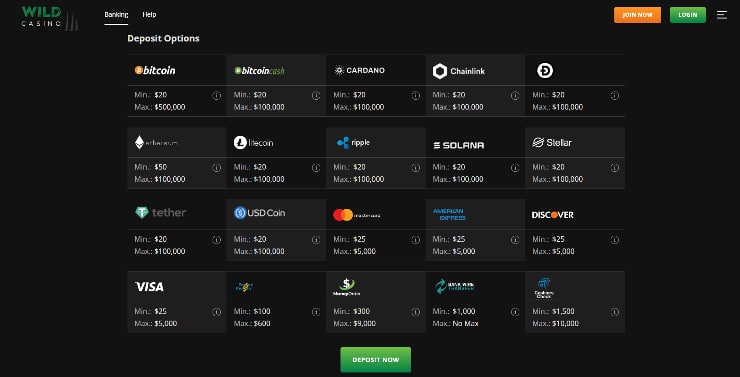740x377 pixels.
Task: Select the Cashiers Check logo
Action: (x=544, y=288)
